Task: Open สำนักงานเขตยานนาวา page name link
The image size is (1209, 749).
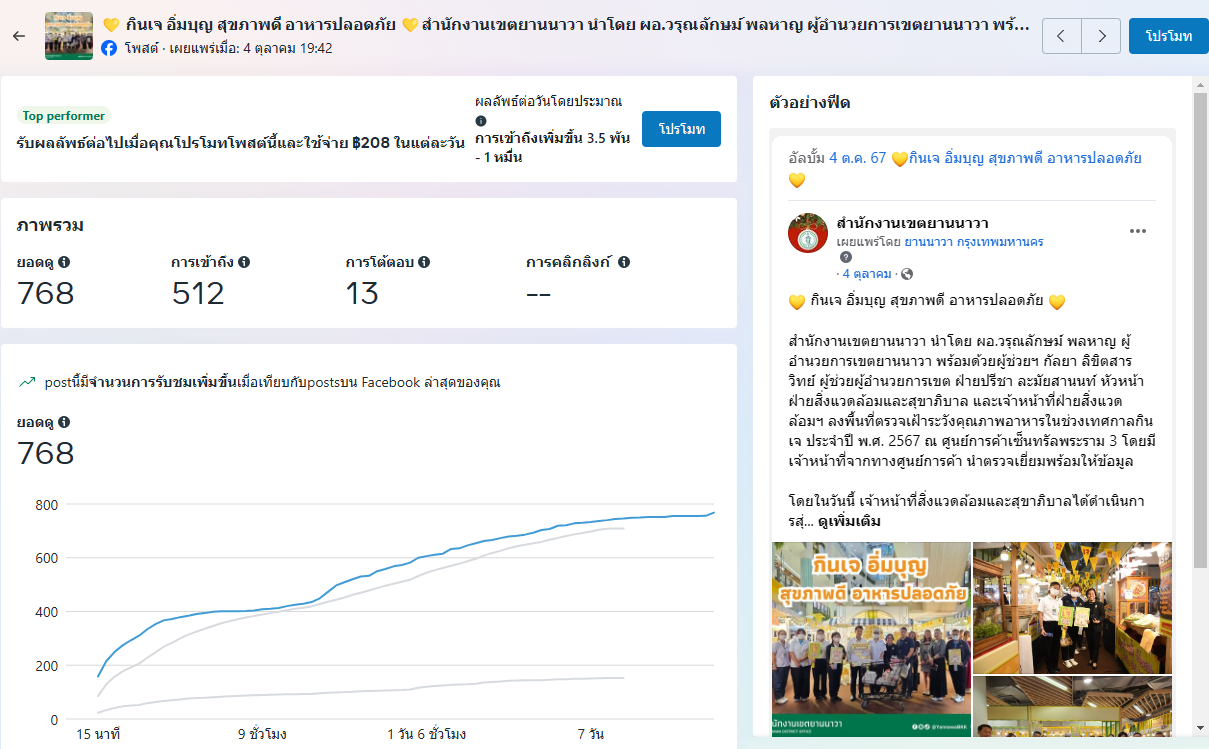Action: pos(912,222)
